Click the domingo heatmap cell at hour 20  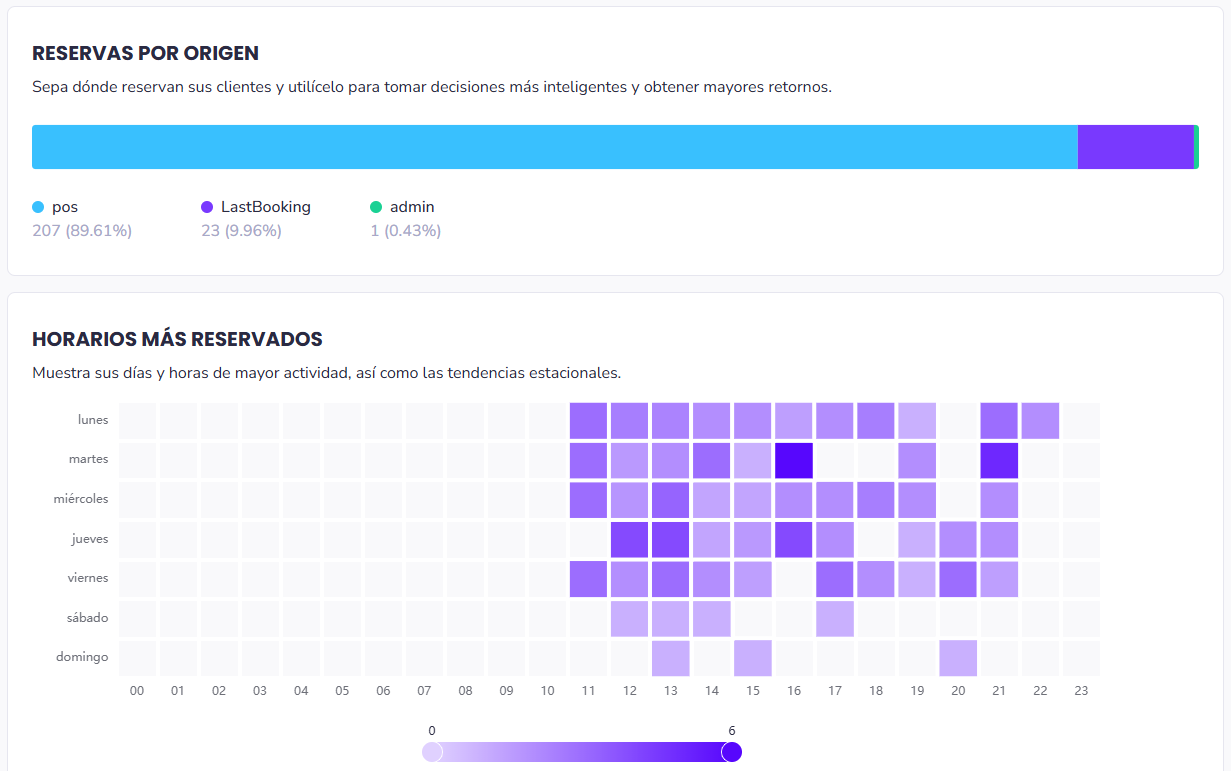pyautogui.click(x=958, y=658)
